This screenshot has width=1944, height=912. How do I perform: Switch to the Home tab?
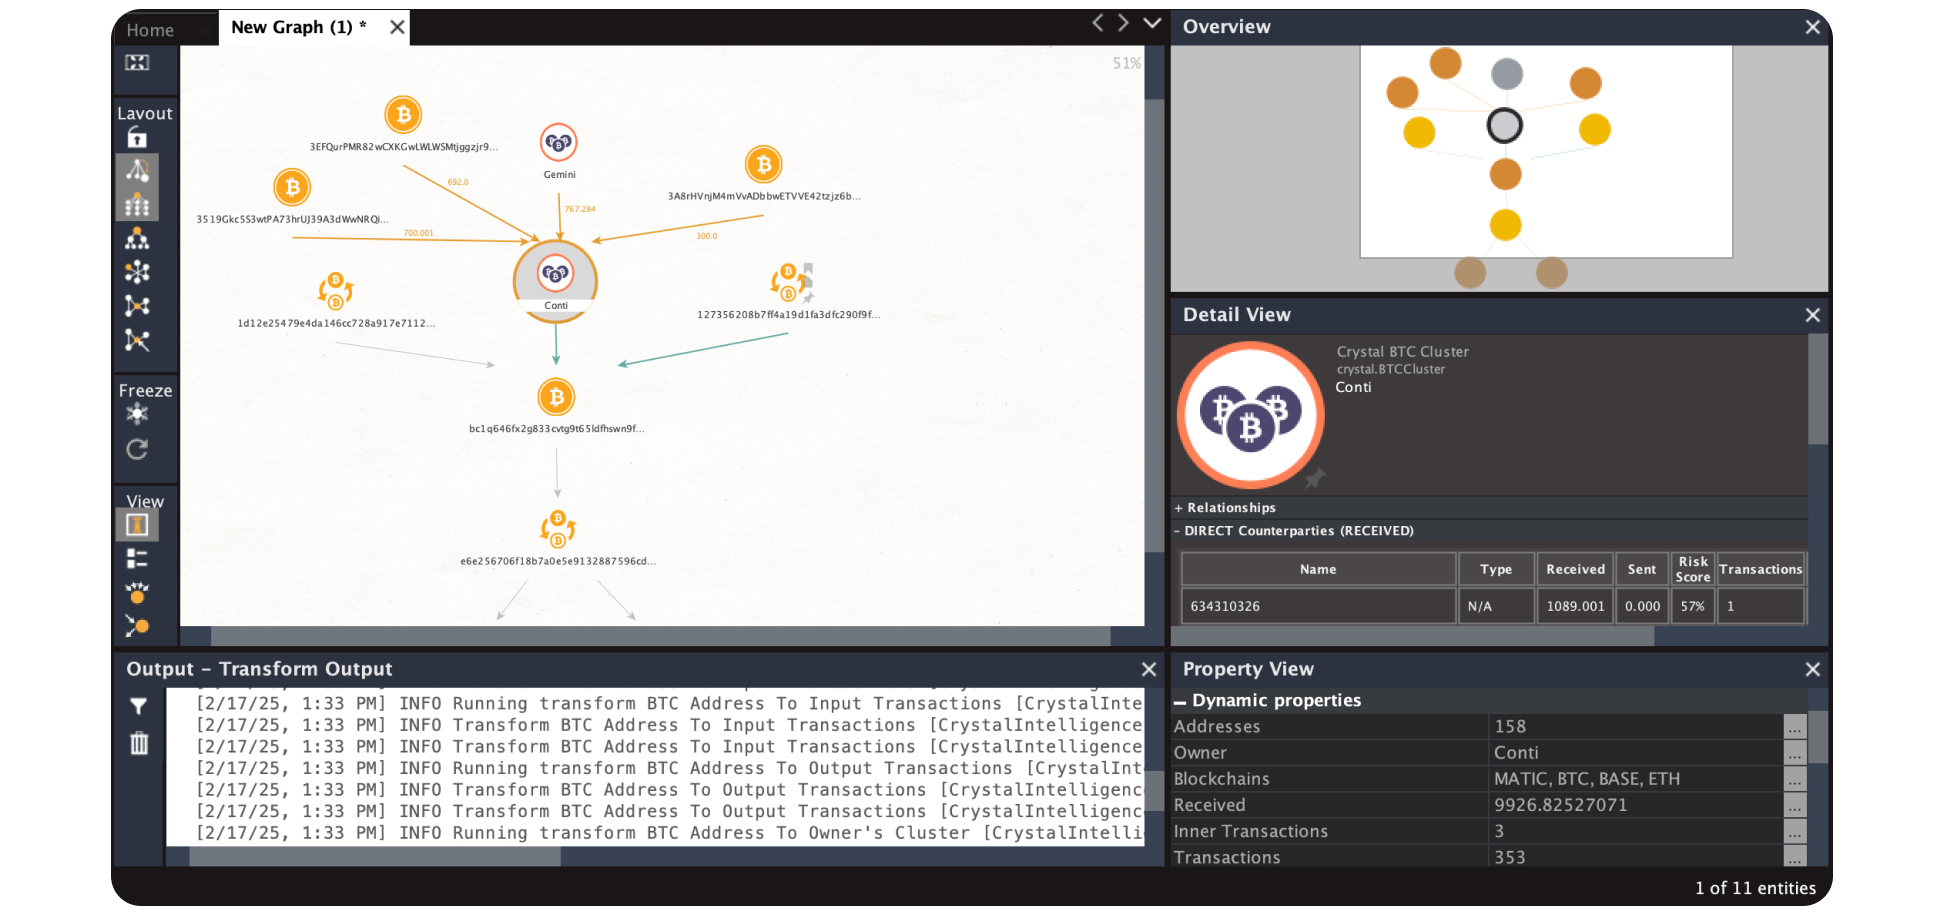pos(150,30)
